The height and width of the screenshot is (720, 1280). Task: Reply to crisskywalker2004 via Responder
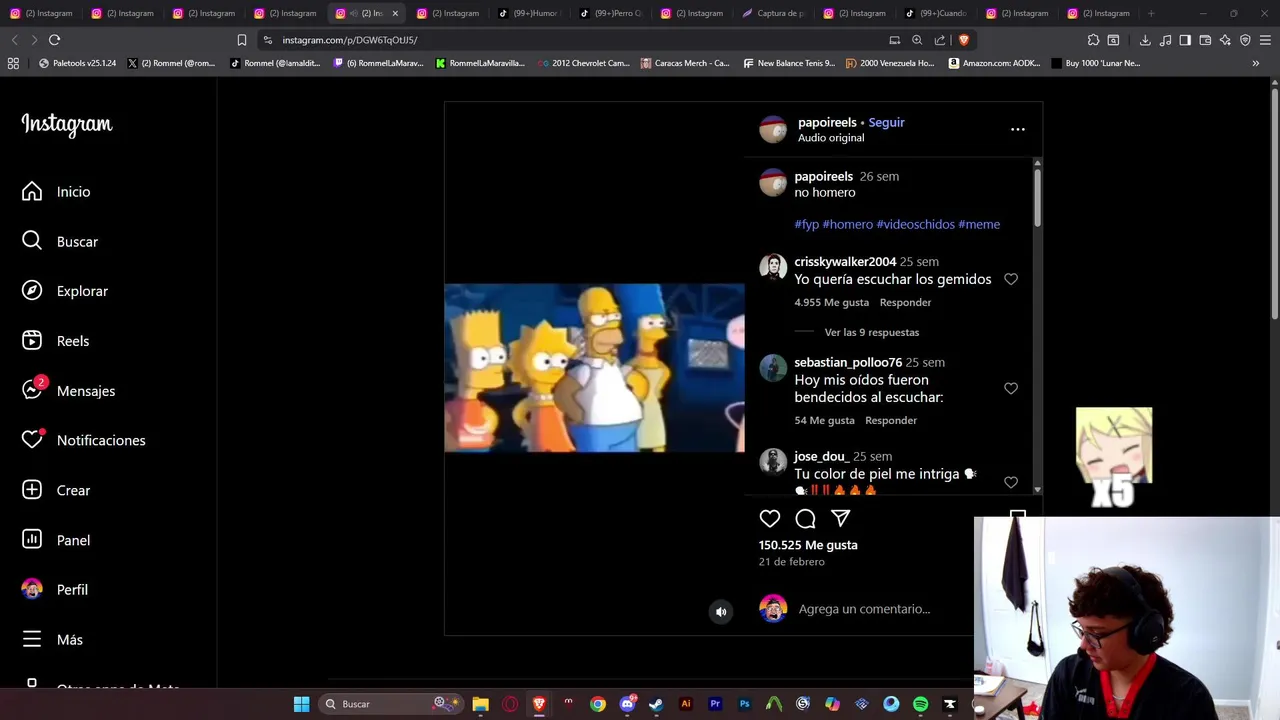coord(905,302)
